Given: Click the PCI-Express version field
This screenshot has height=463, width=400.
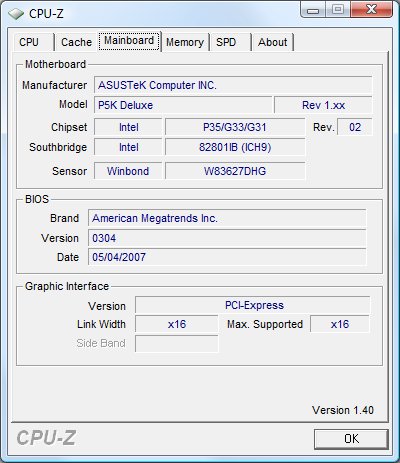Looking at the screenshot, I should [x=252, y=305].
